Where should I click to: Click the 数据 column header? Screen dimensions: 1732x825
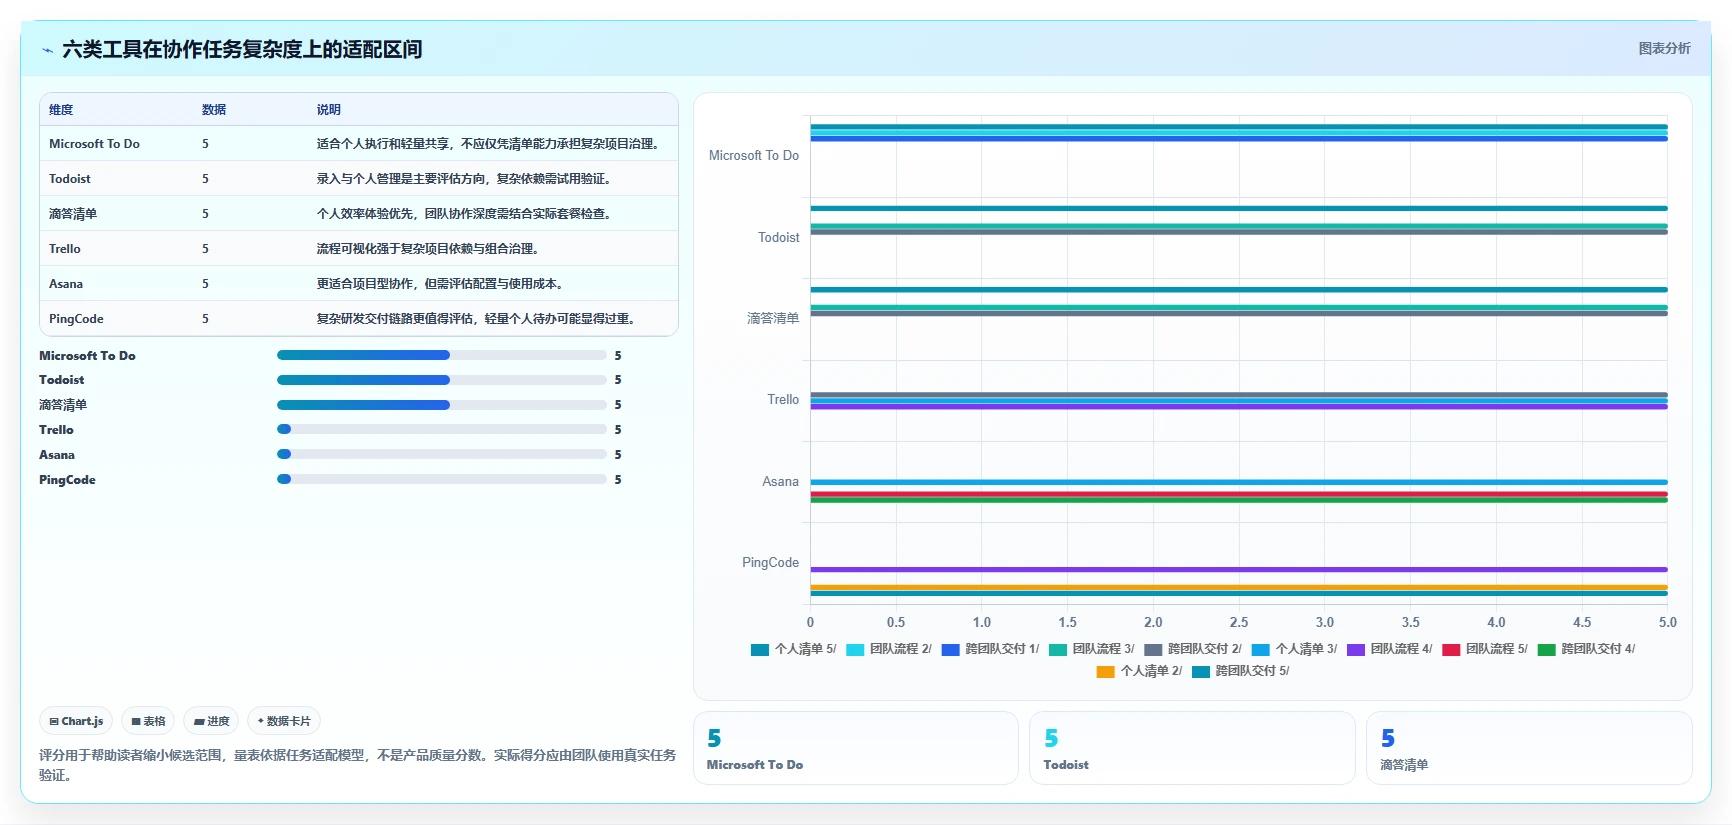point(214,110)
